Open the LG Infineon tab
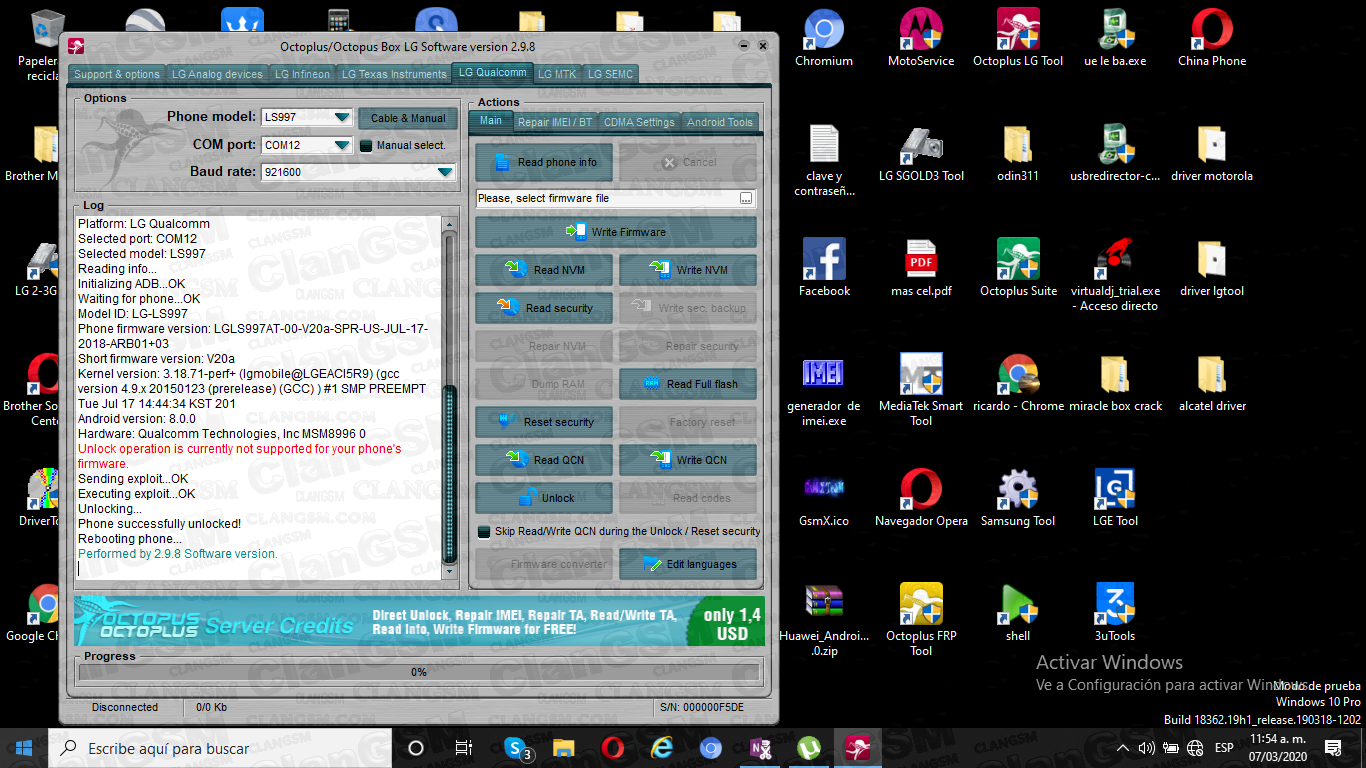The height and width of the screenshot is (768, 1366). tap(302, 74)
